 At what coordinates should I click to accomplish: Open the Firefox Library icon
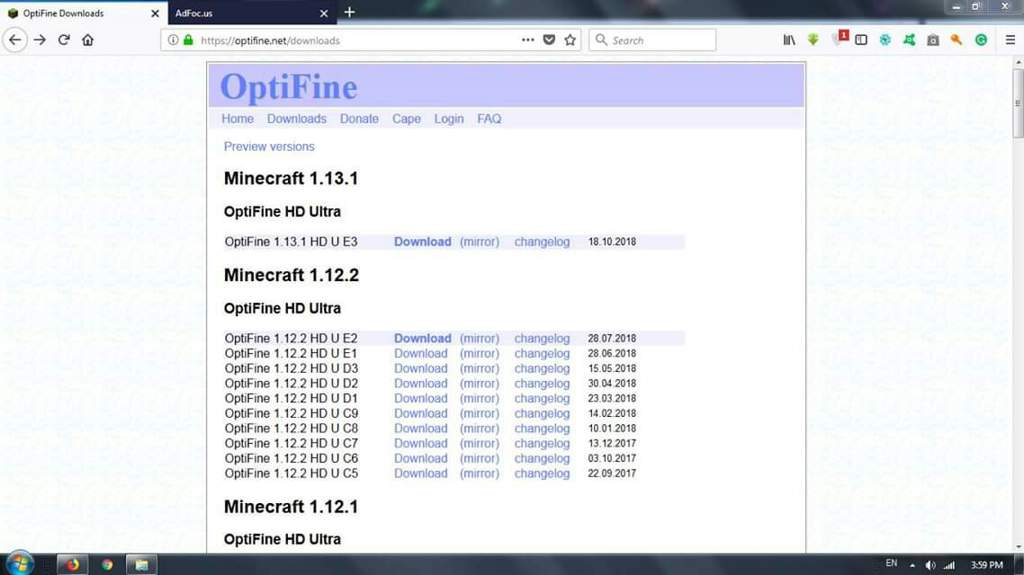pos(789,40)
